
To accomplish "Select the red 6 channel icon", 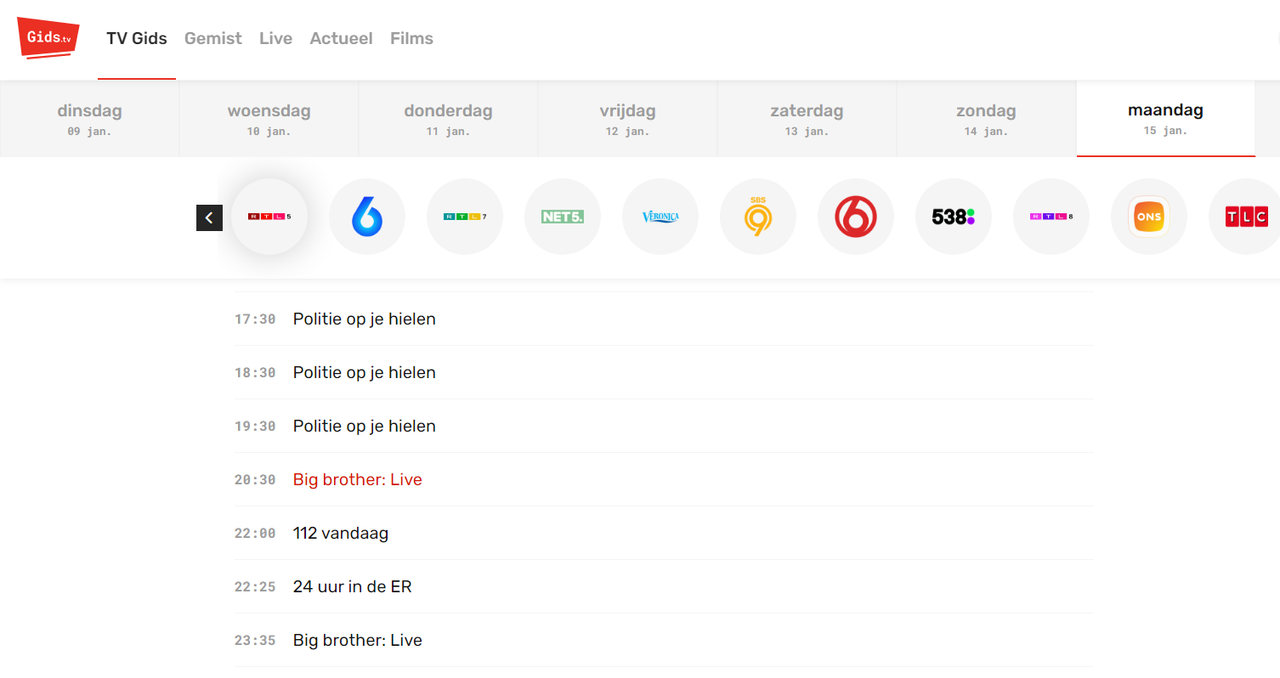I will tap(856, 217).
